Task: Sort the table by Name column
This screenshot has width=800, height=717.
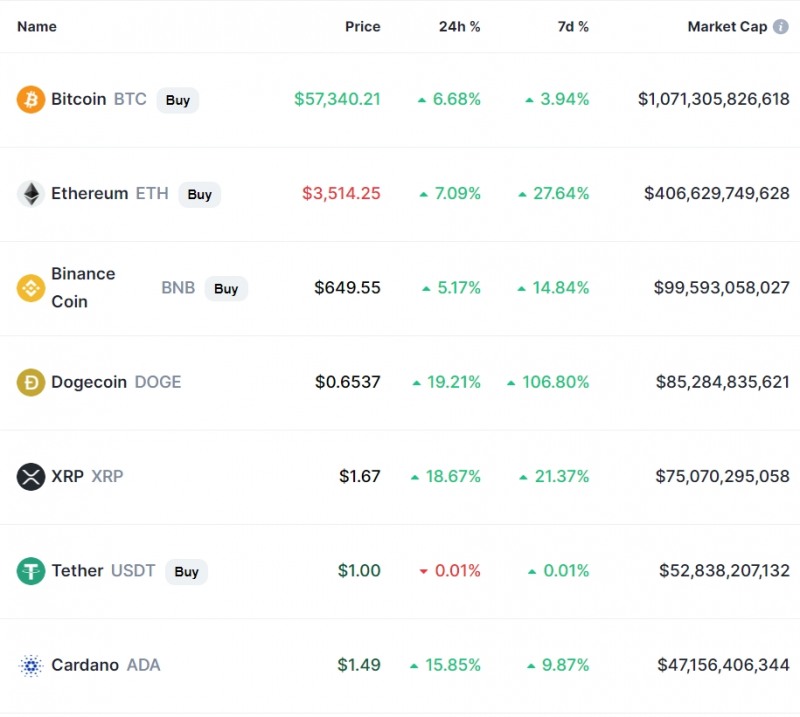Action: pyautogui.click(x=37, y=27)
